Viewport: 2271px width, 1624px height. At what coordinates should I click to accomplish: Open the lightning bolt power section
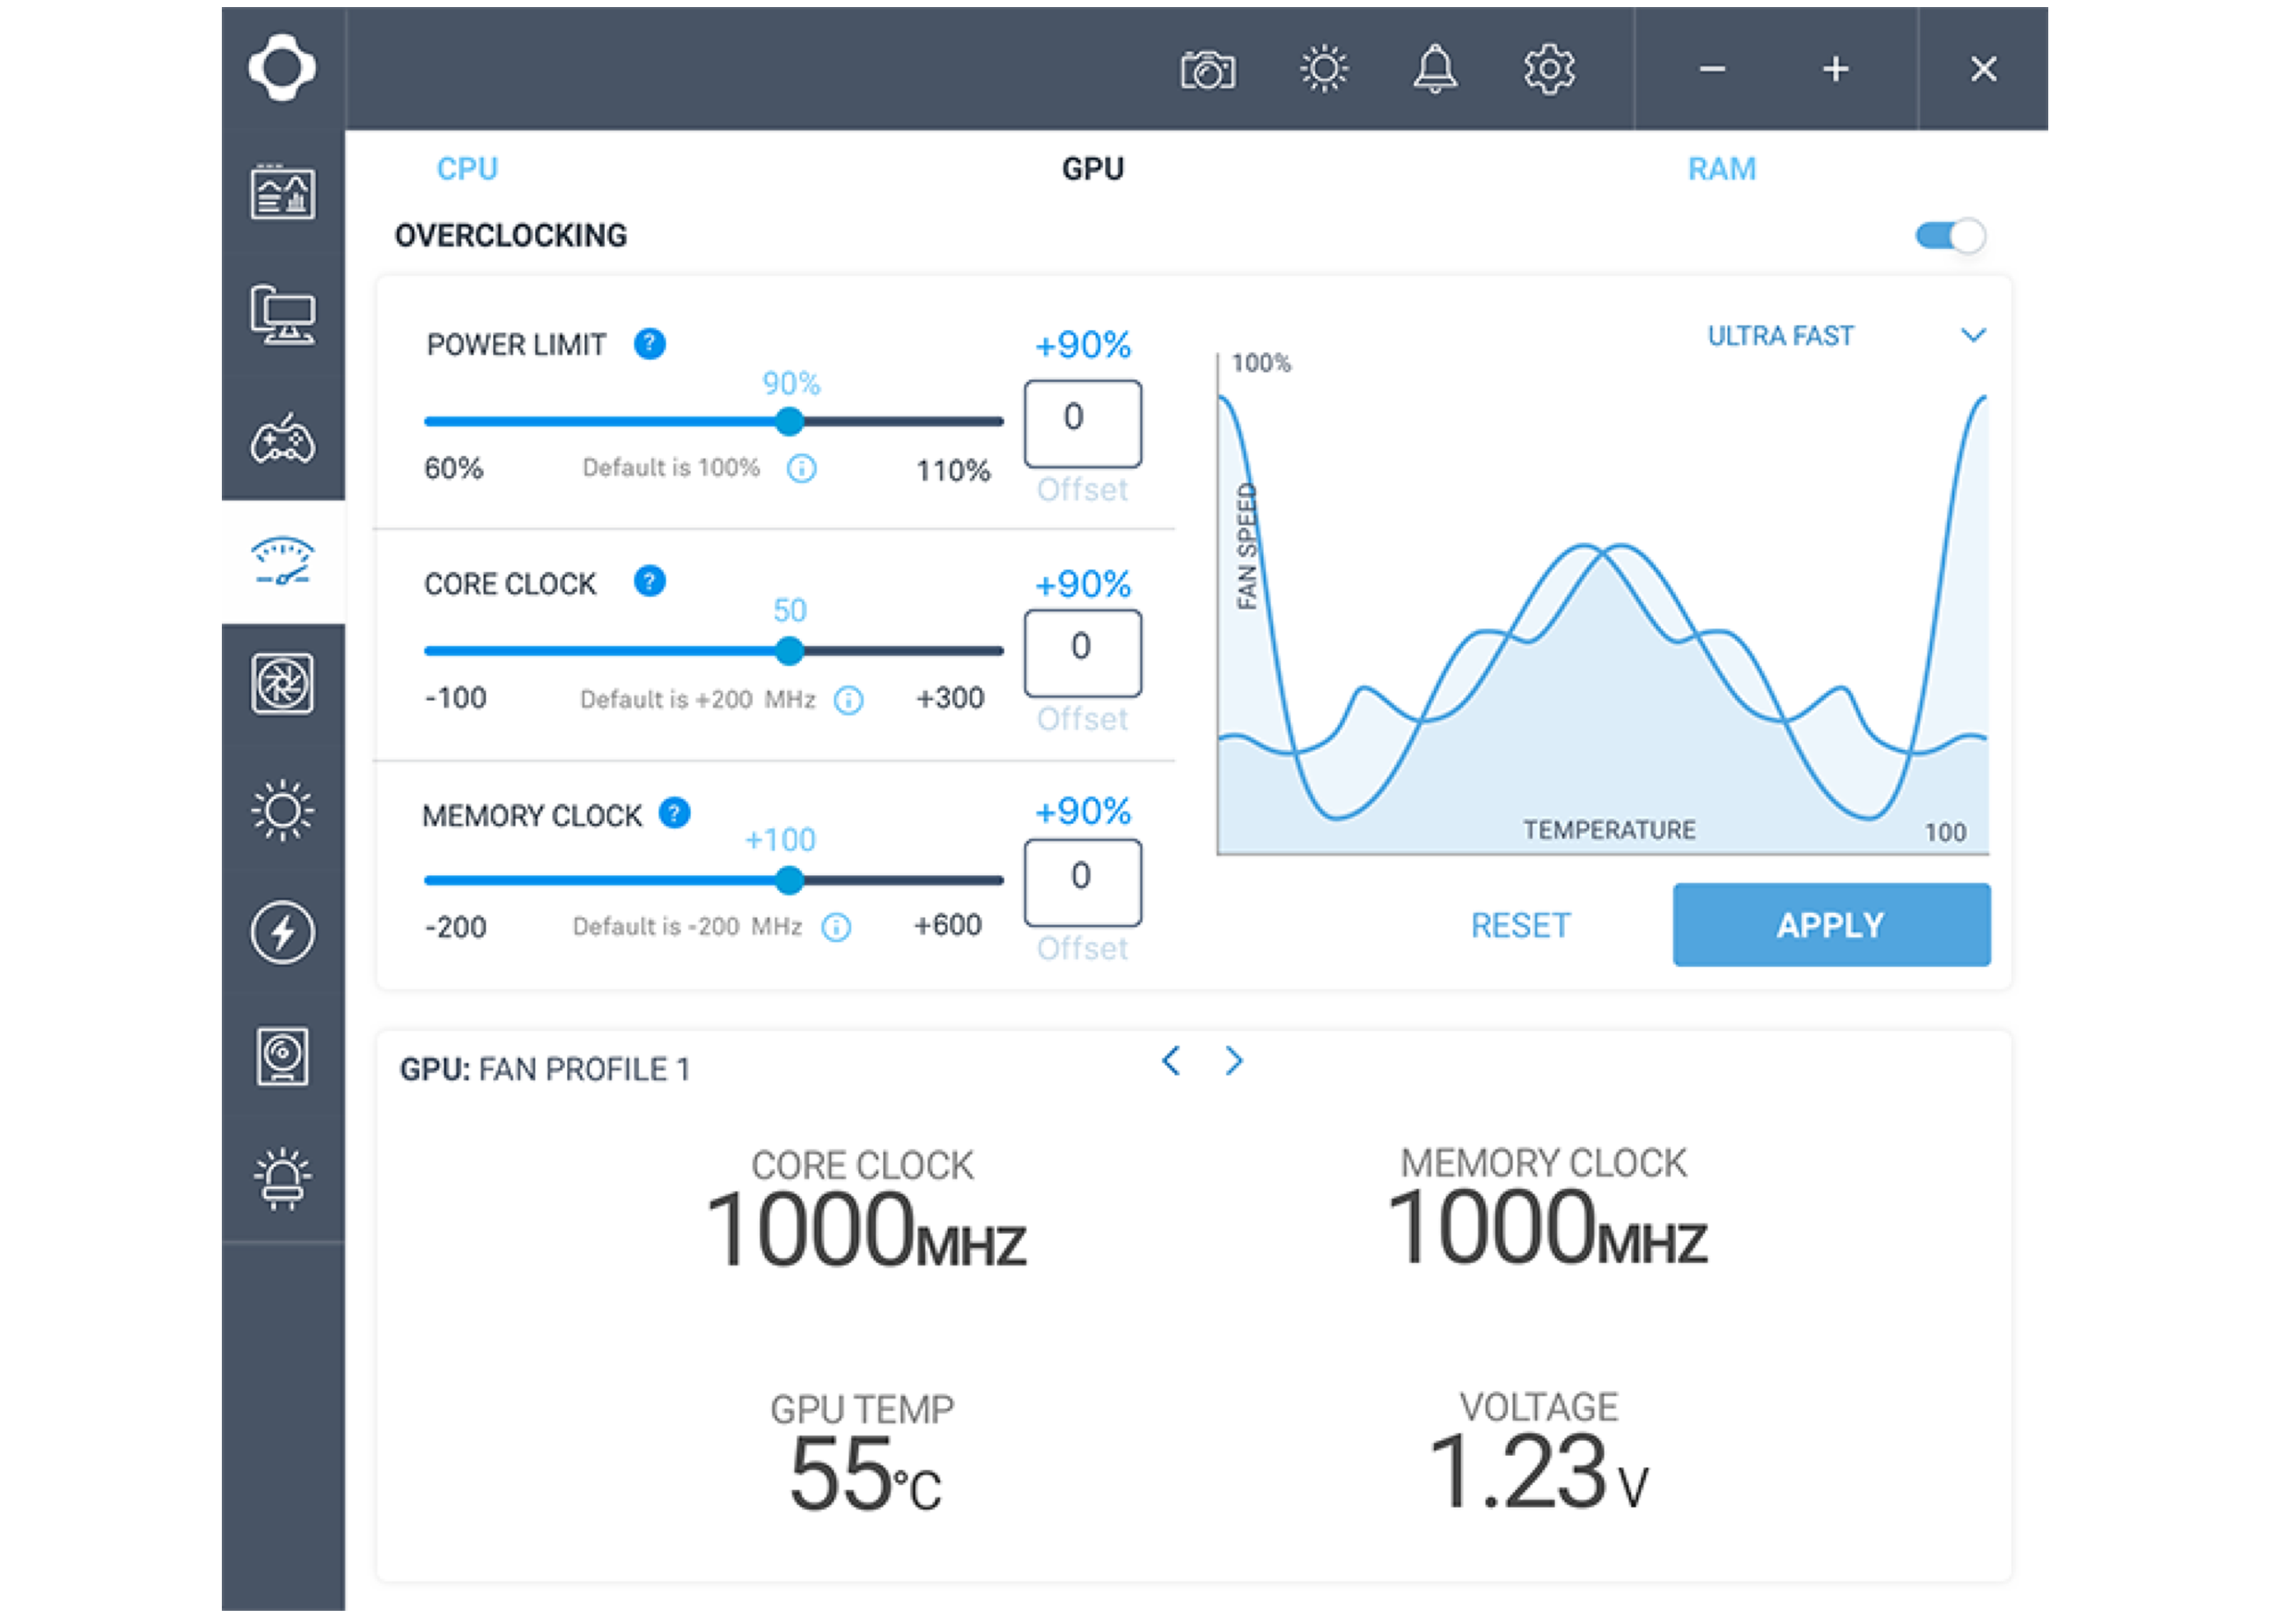pyautogui.click(x=282, y=932)
